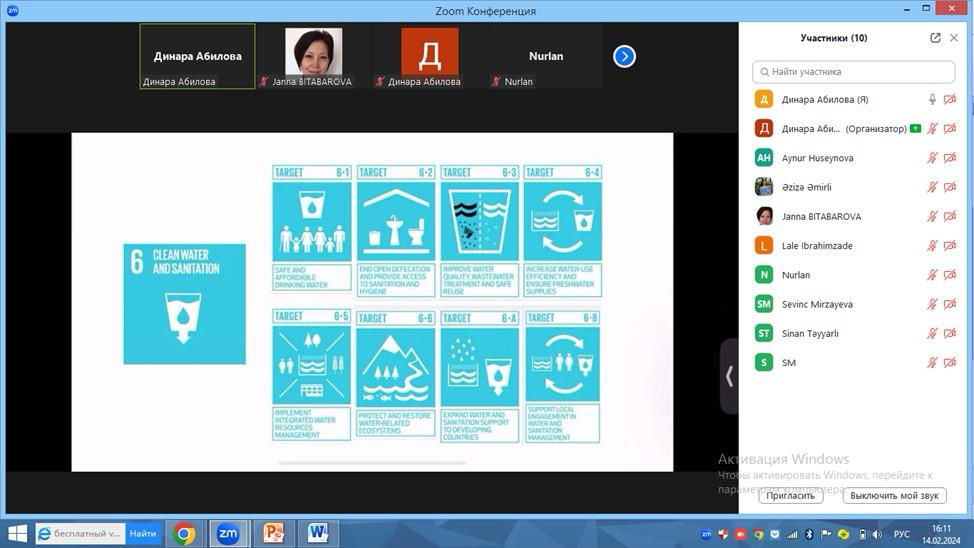
Task: Open Word from taskbar
Action: click(x=317, y=533)
